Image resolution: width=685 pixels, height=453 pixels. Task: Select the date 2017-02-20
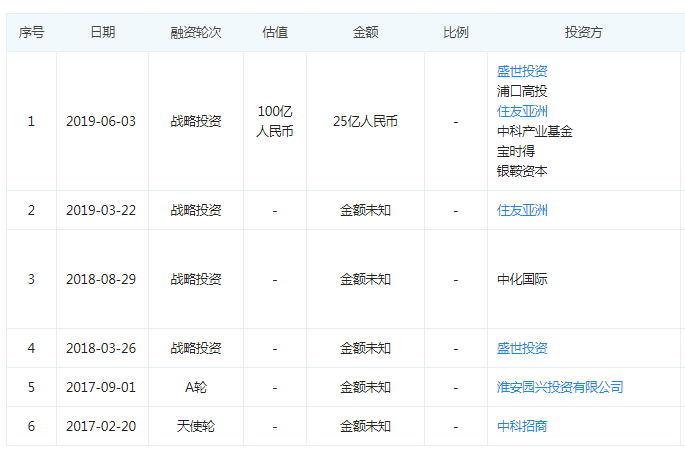pos(101,426)
